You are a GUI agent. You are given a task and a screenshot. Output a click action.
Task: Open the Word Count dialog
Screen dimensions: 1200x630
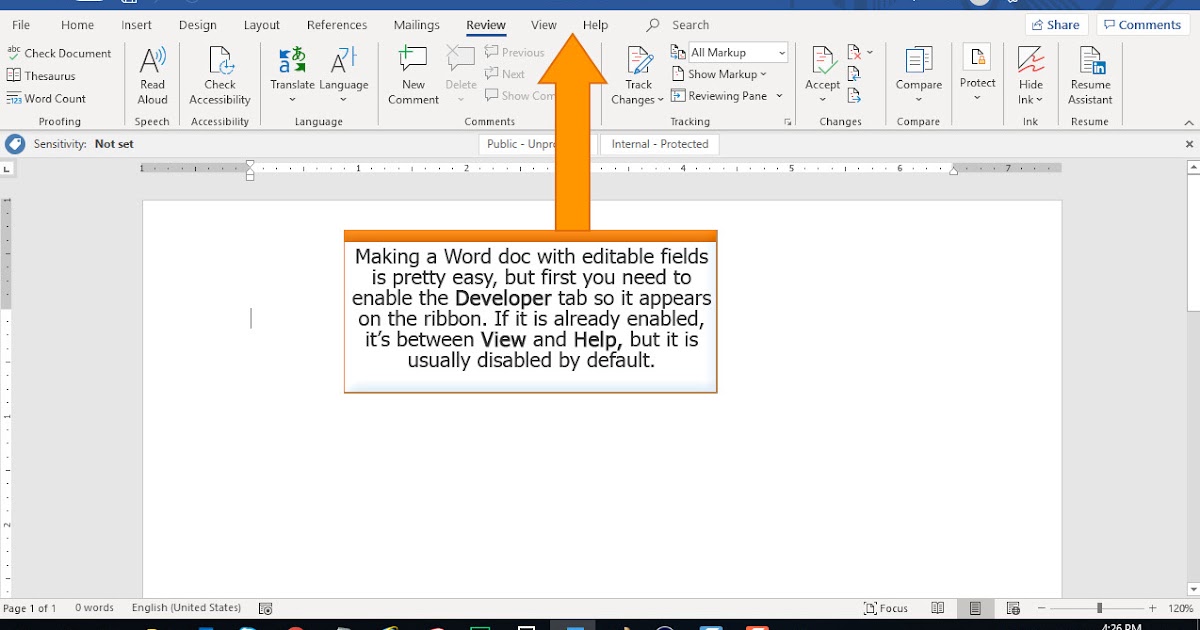(x=46, y=98)
